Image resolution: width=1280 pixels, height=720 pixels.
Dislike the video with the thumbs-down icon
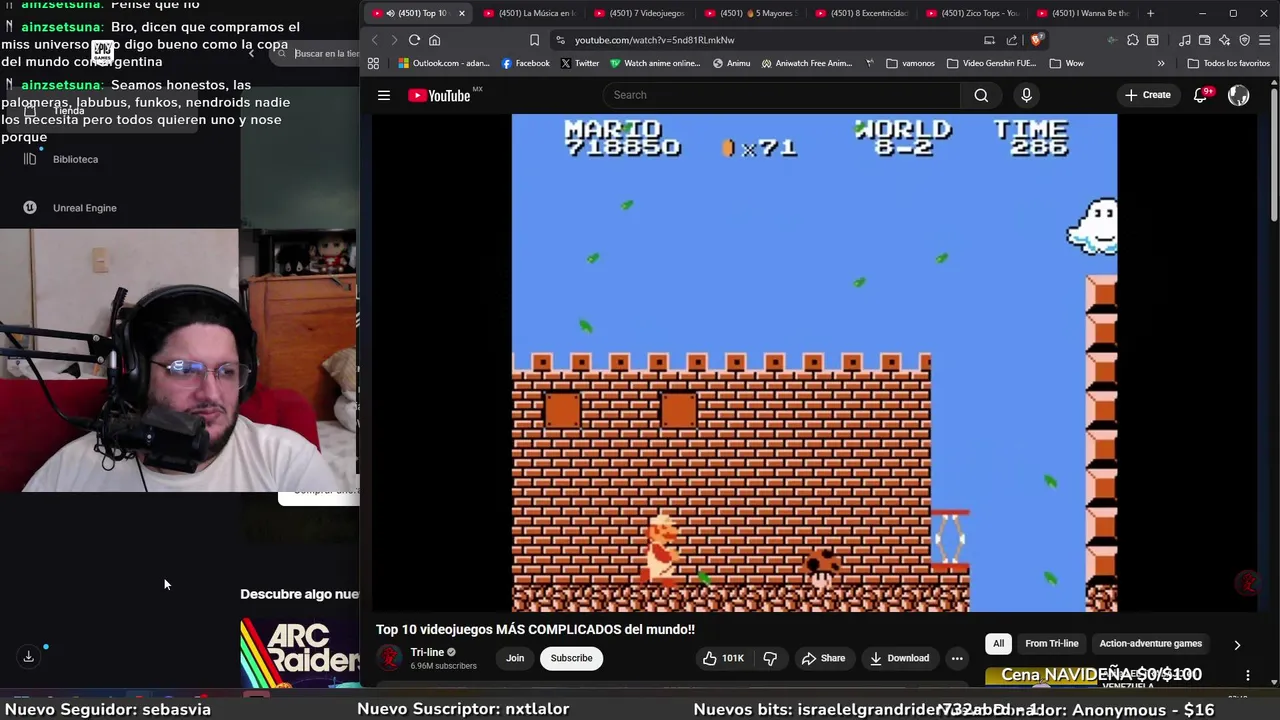point(770,658)
